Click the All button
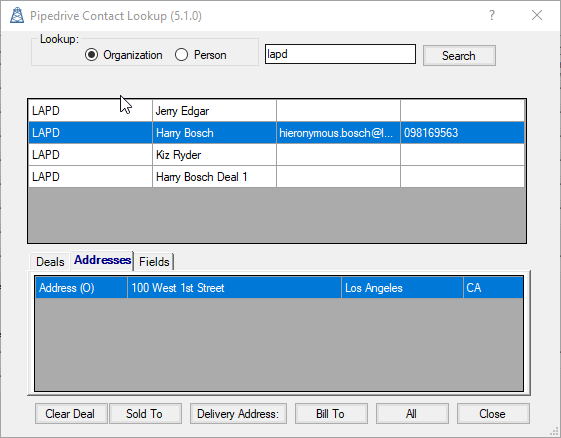The image size is (561, 438). coord(412,414)
